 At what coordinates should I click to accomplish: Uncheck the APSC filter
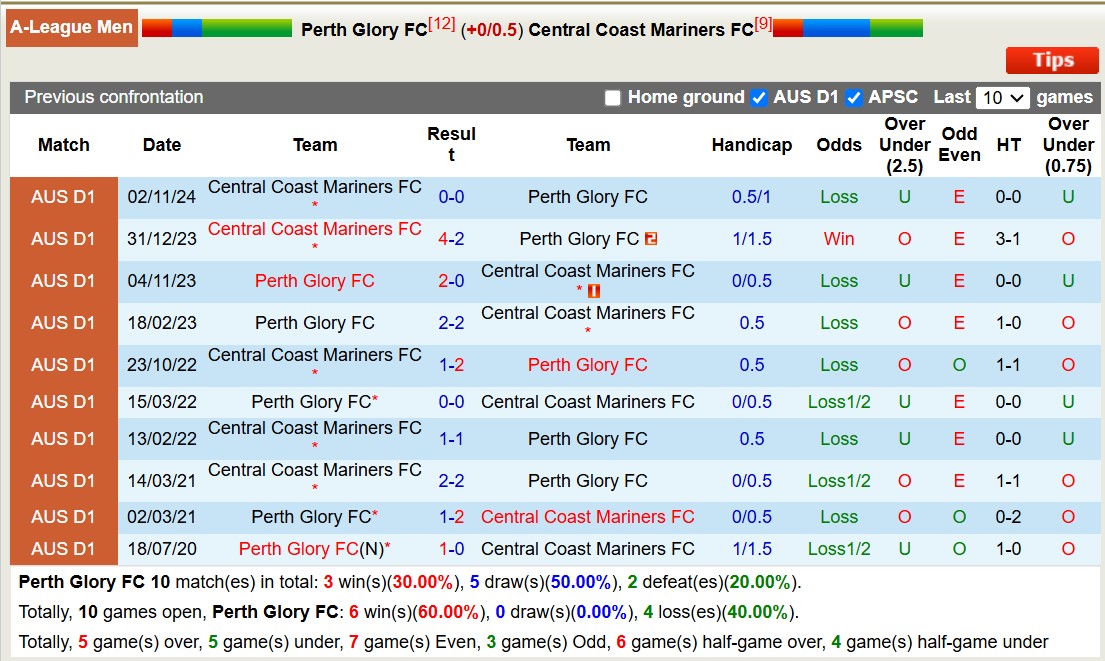click(856, 97)
